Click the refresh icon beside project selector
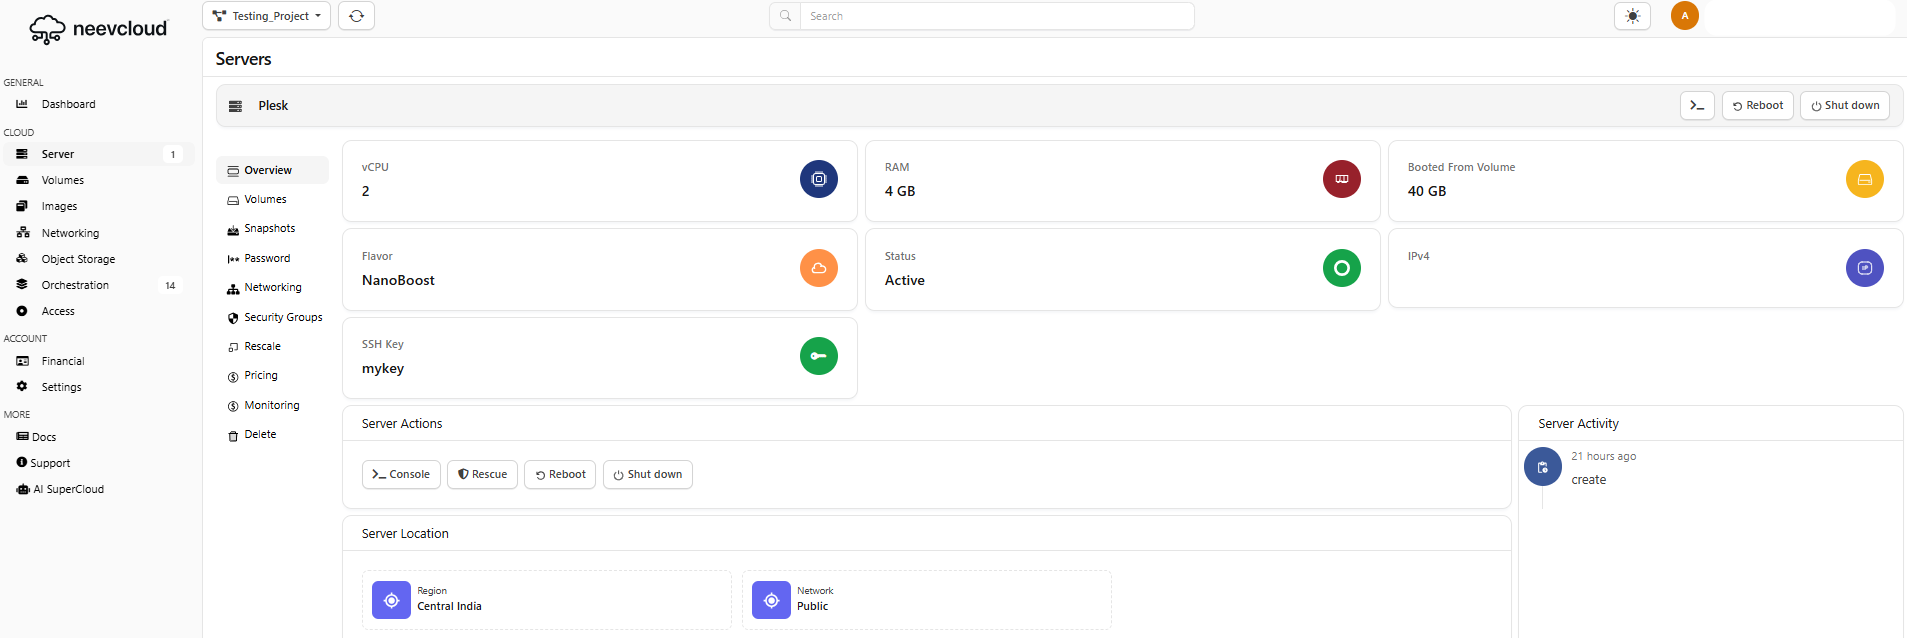This screenshot has height=638, width=1907. click(356, 16)
